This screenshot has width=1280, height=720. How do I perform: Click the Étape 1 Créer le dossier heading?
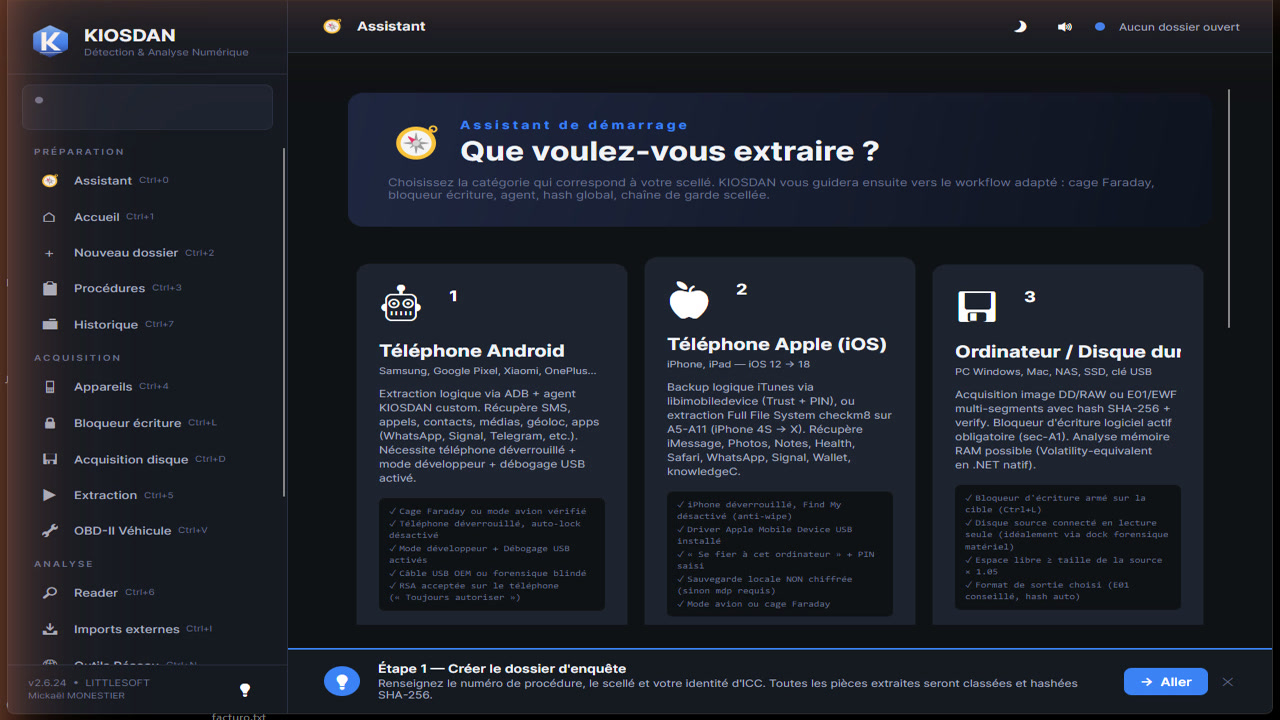(502, 669)
